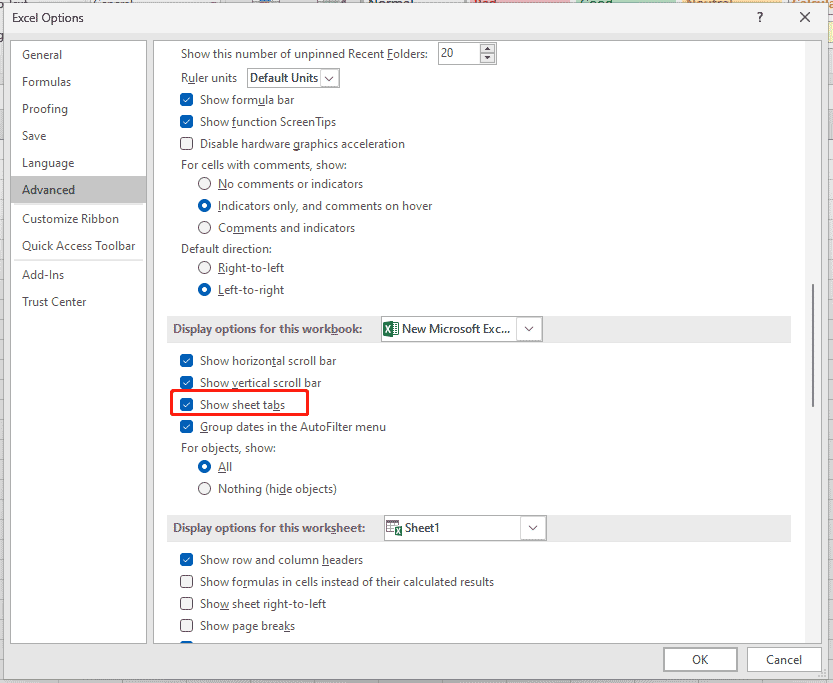The image size is (833, 683).
Task: Disable Show vertical scroll bar
Action: tap(186, 382)
